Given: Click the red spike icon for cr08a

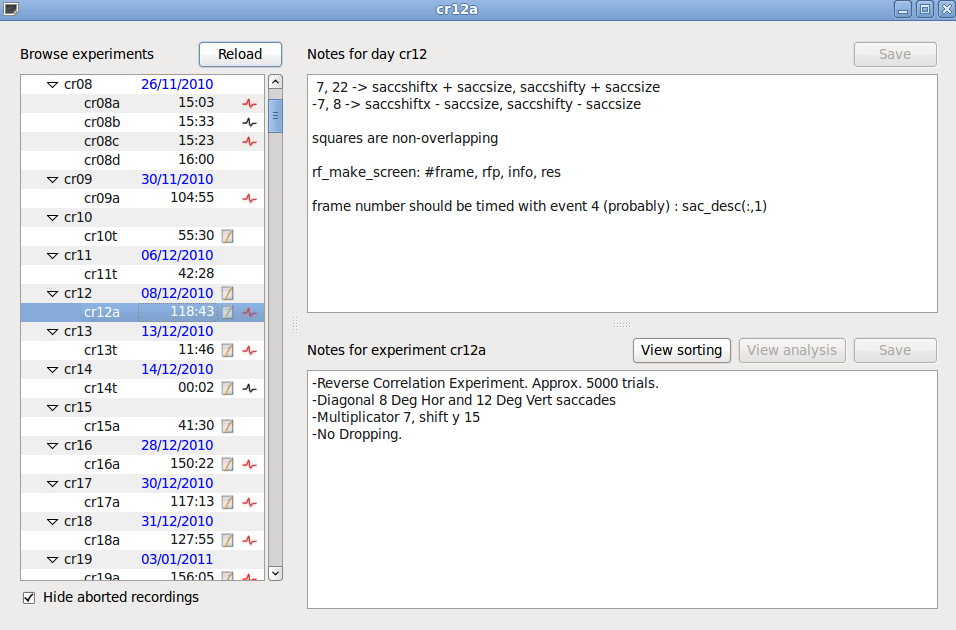Looking at the screenshot, I should coord(249,103).
